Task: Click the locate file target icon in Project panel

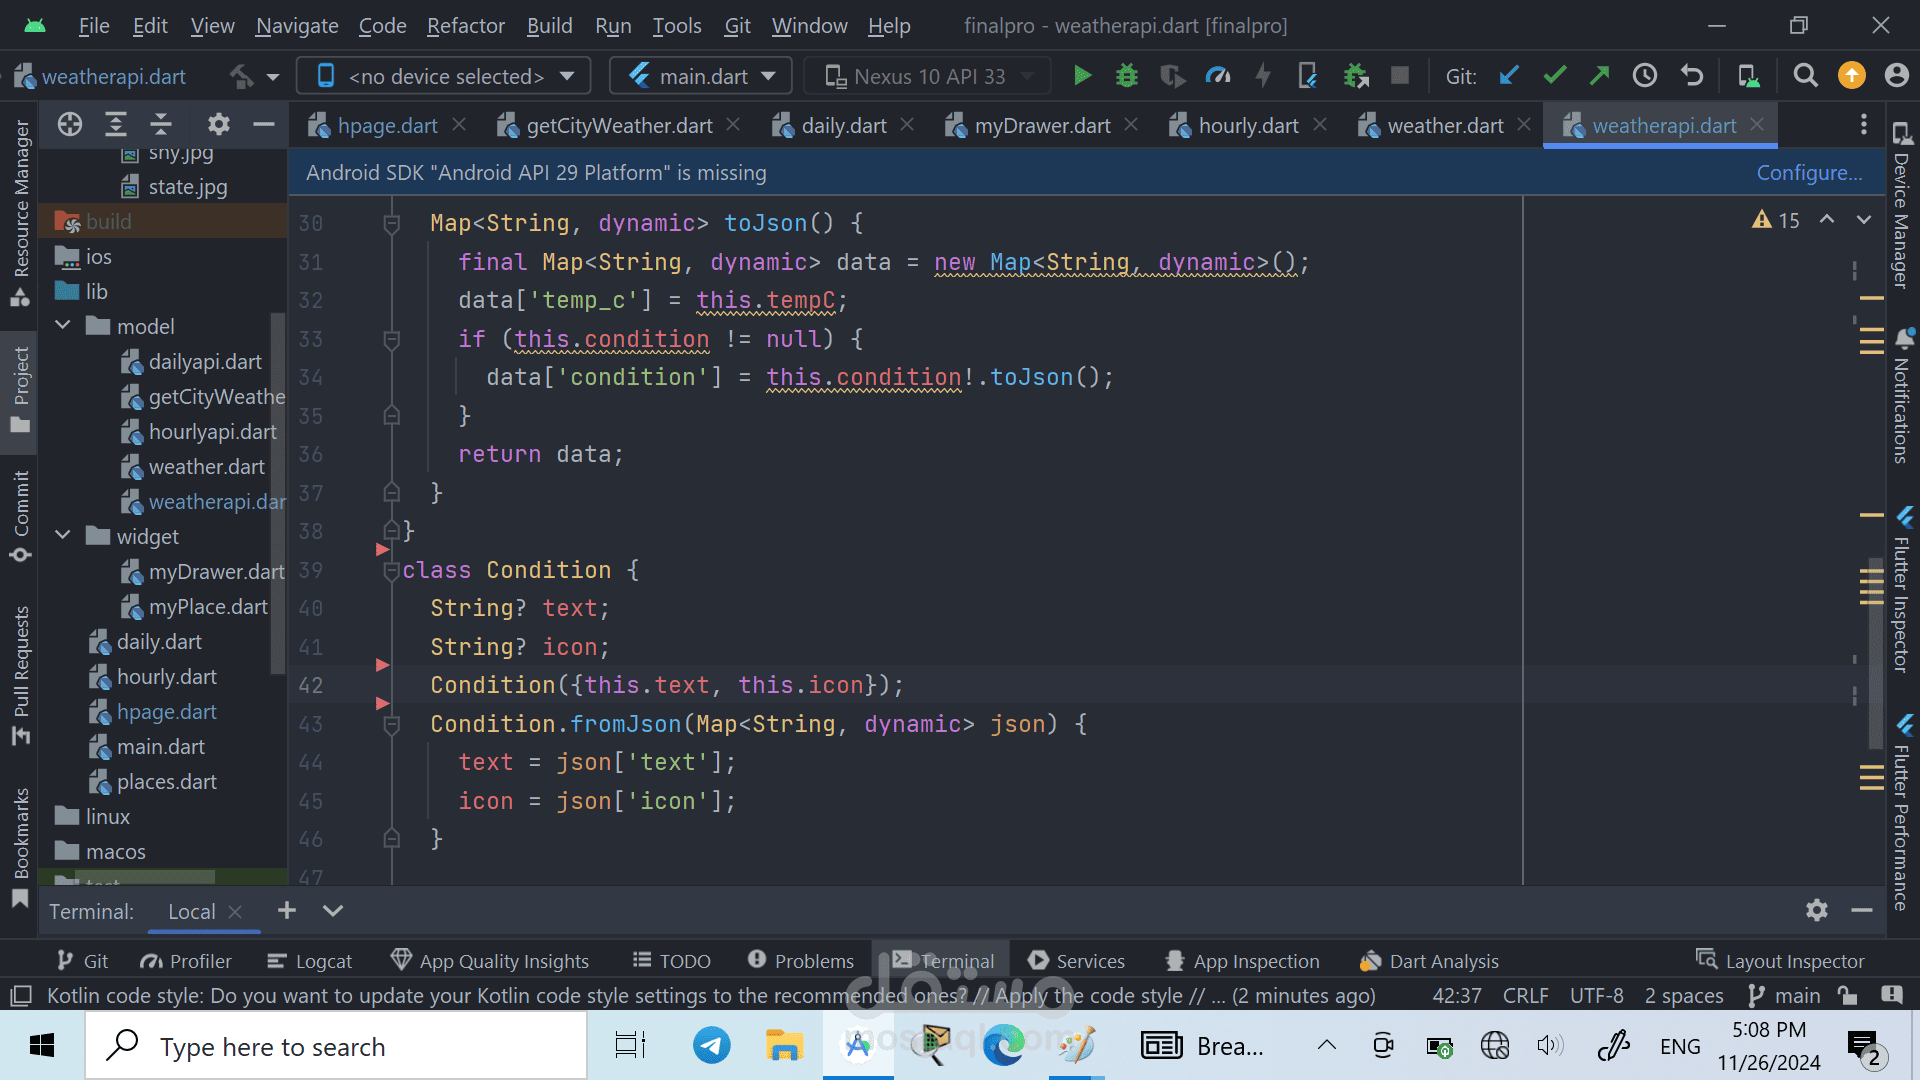Action: [x=70, y=125]
